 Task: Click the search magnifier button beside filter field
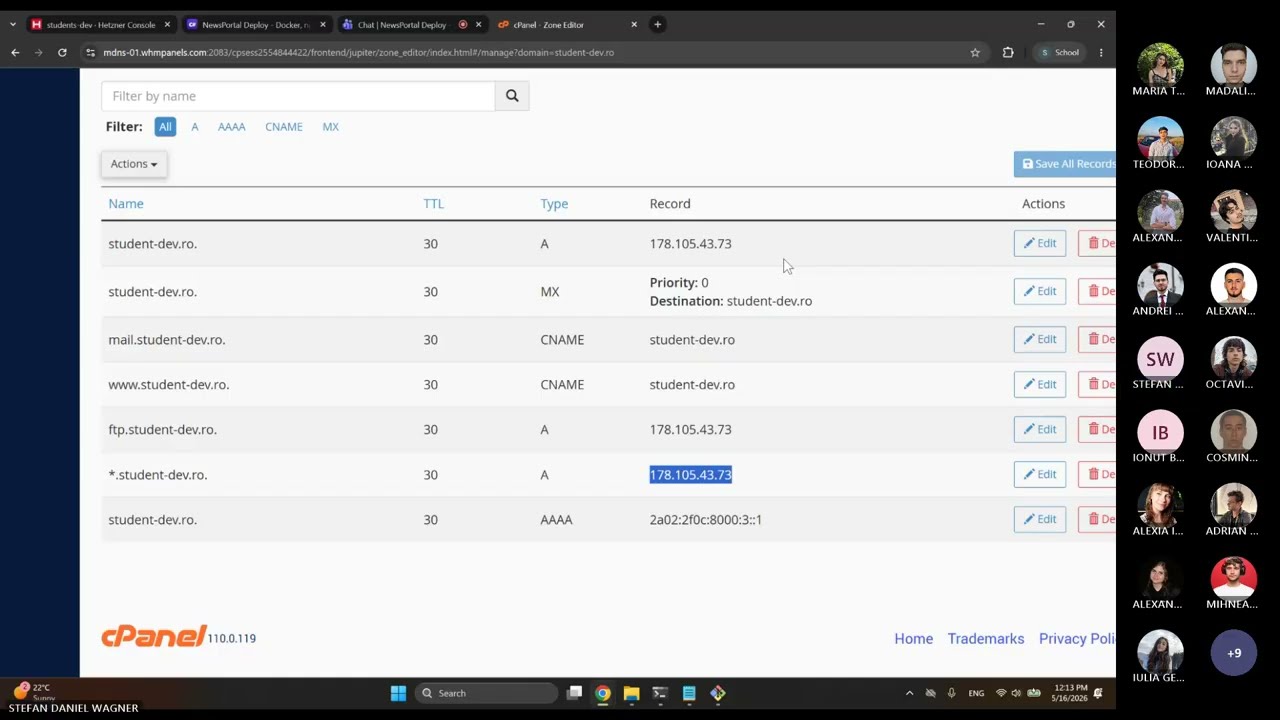(x=512, y=96)
